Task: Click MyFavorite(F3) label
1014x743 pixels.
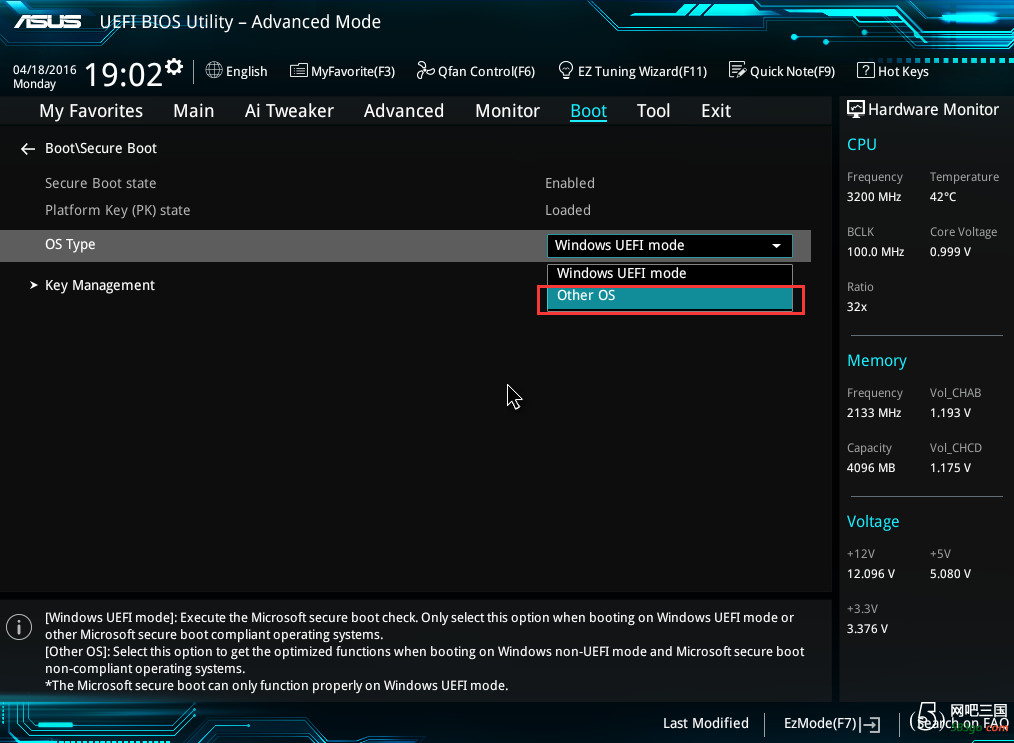Action: point(353,71)
